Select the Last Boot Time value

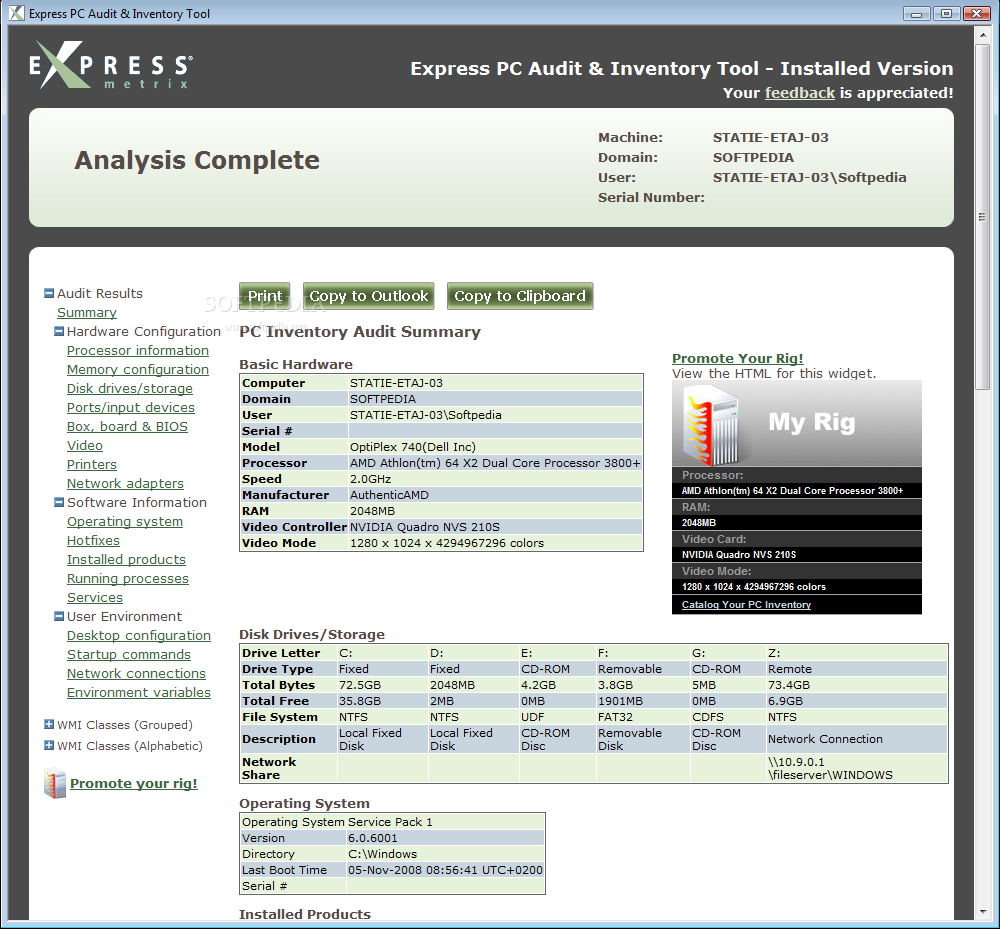click(x=445, y=870)
